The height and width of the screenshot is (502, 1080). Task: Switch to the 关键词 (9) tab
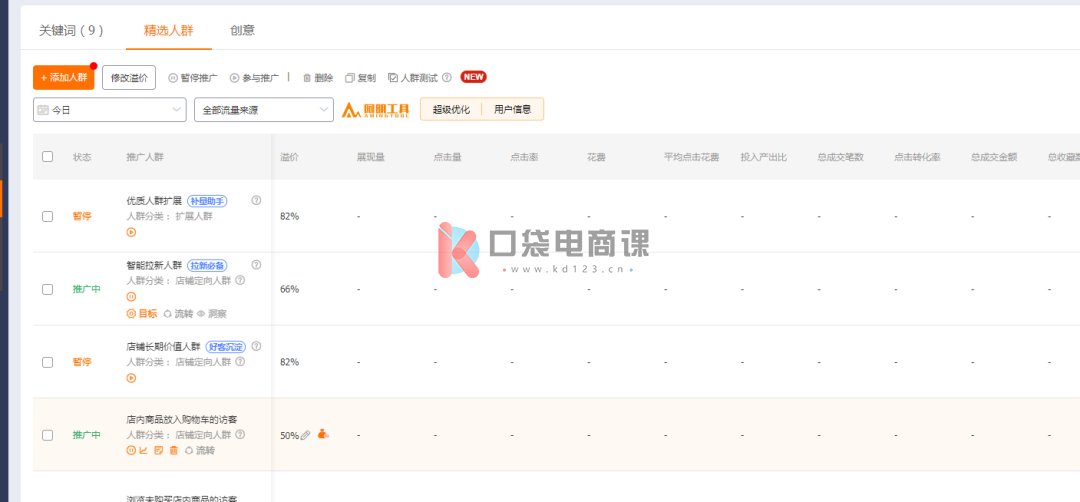pyautogui.click(x=71, y=30)
